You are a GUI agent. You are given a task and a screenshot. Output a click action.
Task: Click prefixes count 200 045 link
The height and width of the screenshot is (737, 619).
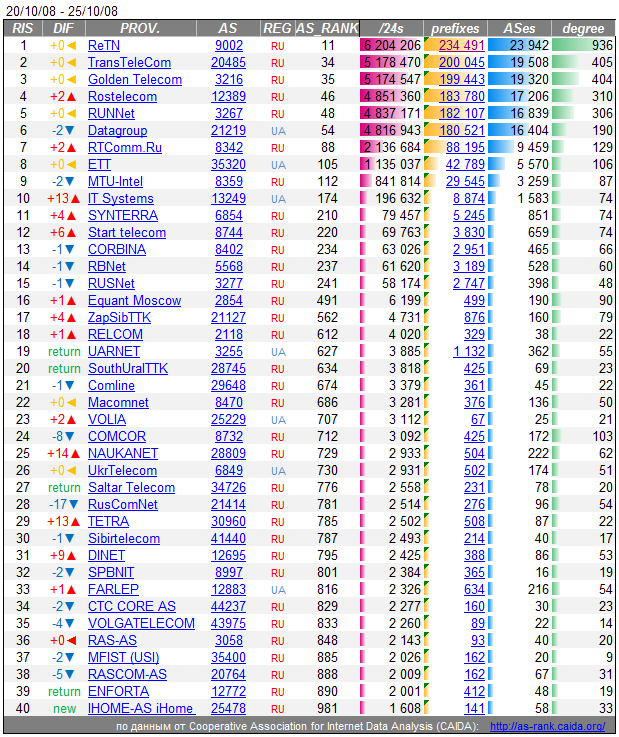462,63
